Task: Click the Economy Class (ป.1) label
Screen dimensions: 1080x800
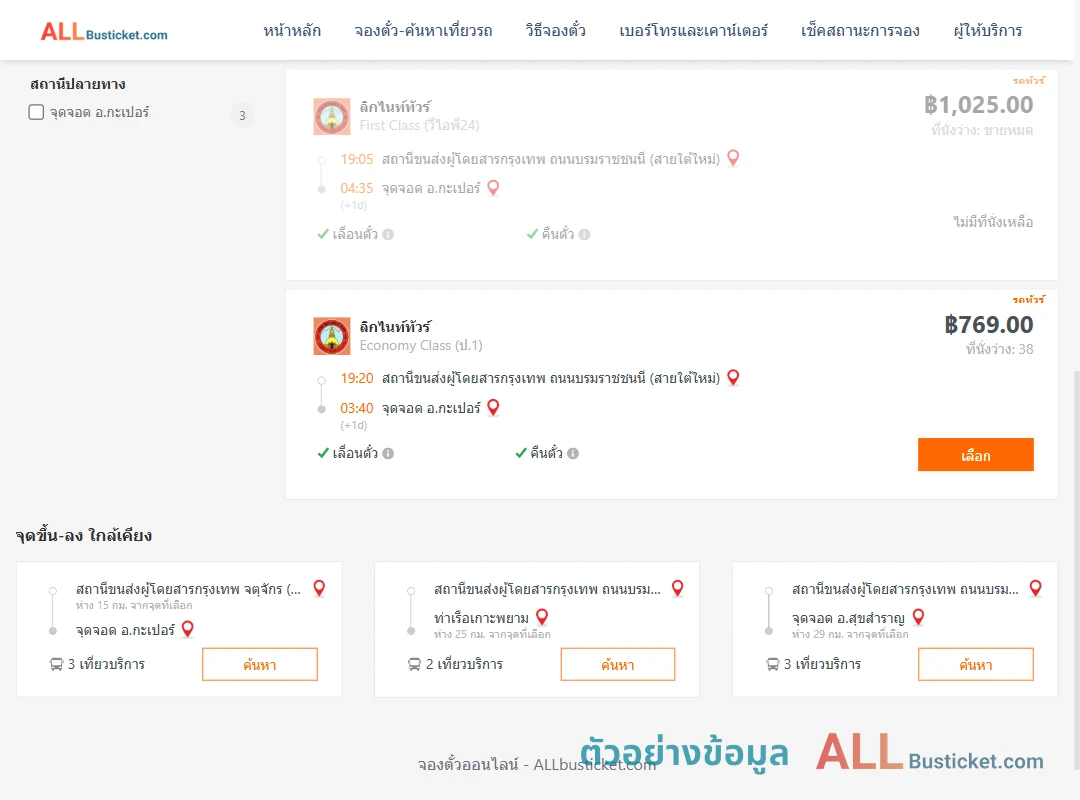Action: 421,345
